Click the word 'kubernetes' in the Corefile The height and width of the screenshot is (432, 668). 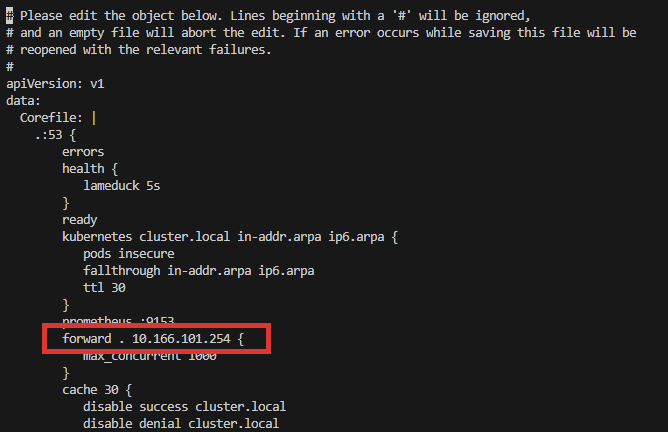click(x=97, y=237)
